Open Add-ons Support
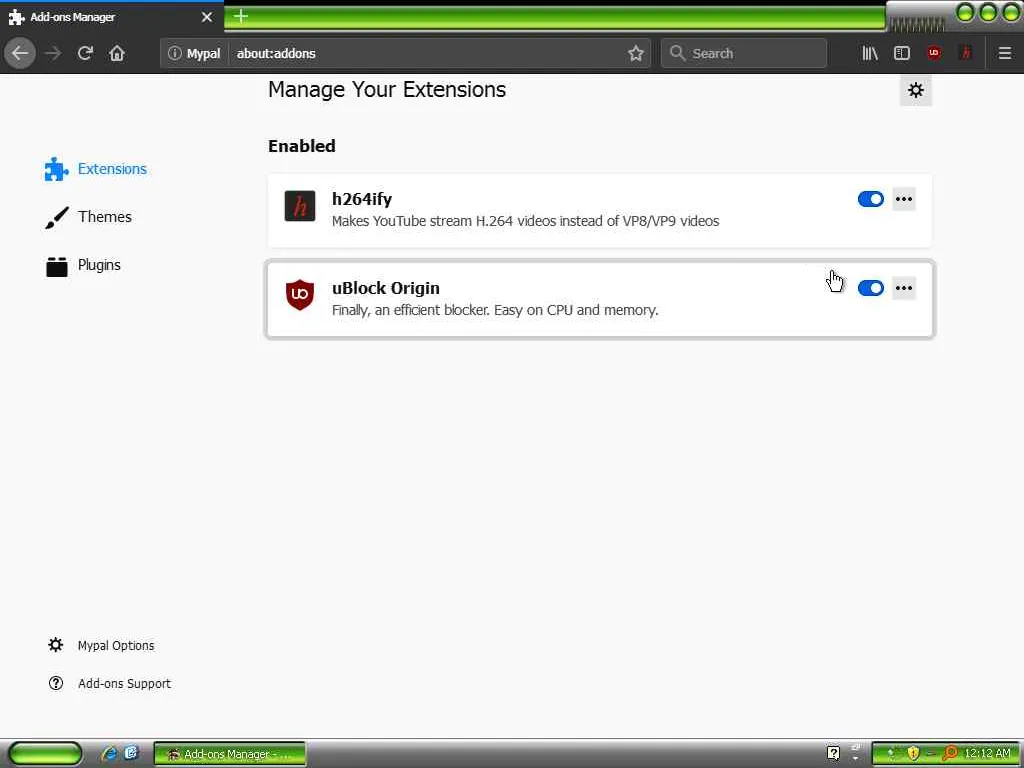This screenshot has height=768, width=1024. (109, 683)
